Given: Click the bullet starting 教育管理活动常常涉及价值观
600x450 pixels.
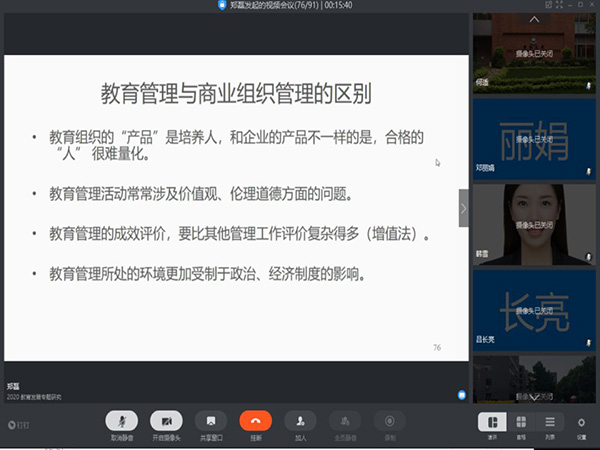Looking at the screenshot, I should point(201,194).
